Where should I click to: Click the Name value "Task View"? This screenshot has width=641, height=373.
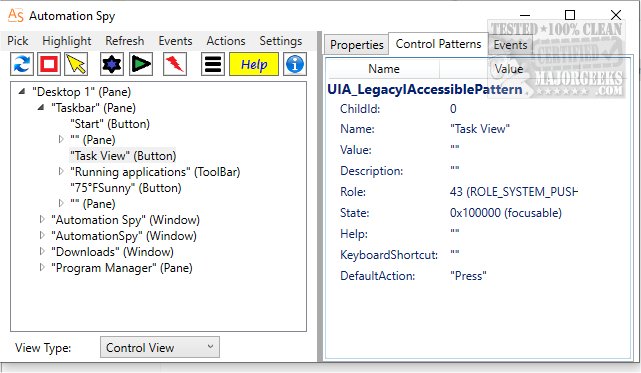coord(480,129)
